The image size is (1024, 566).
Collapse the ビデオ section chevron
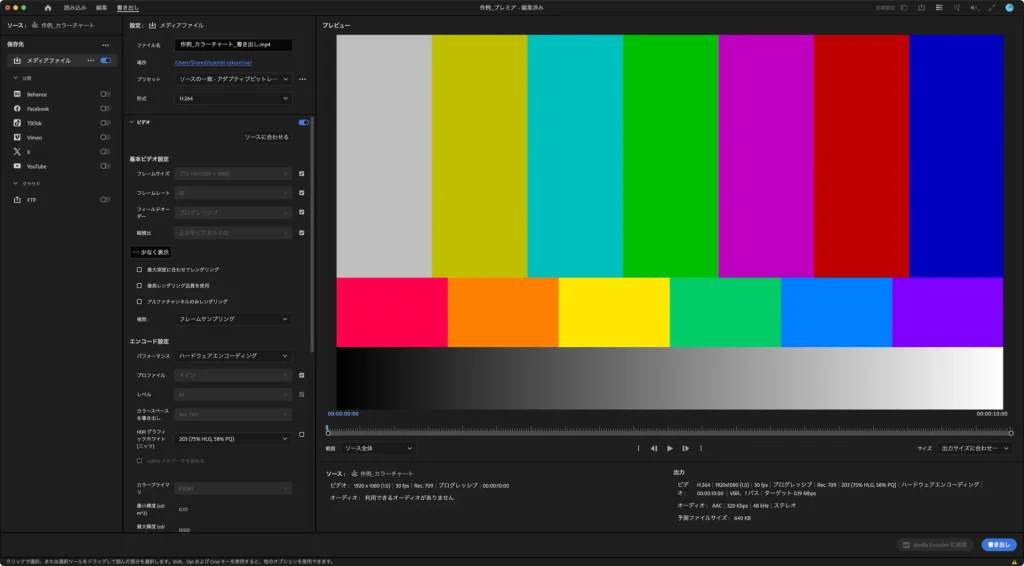pyautogui.click(x=131, y=122)
